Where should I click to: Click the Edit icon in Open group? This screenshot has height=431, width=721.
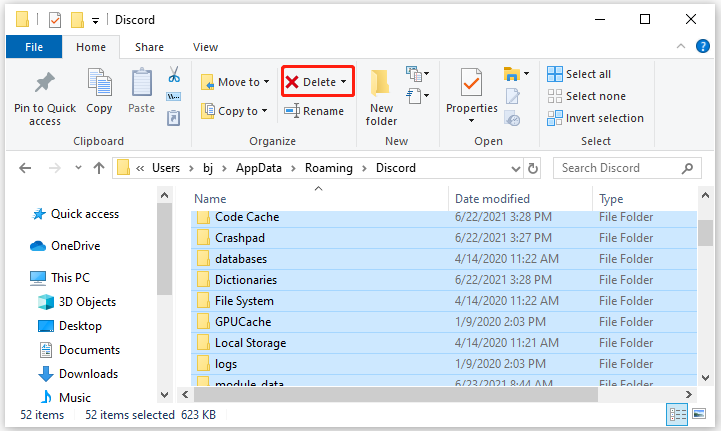[512, 96]
